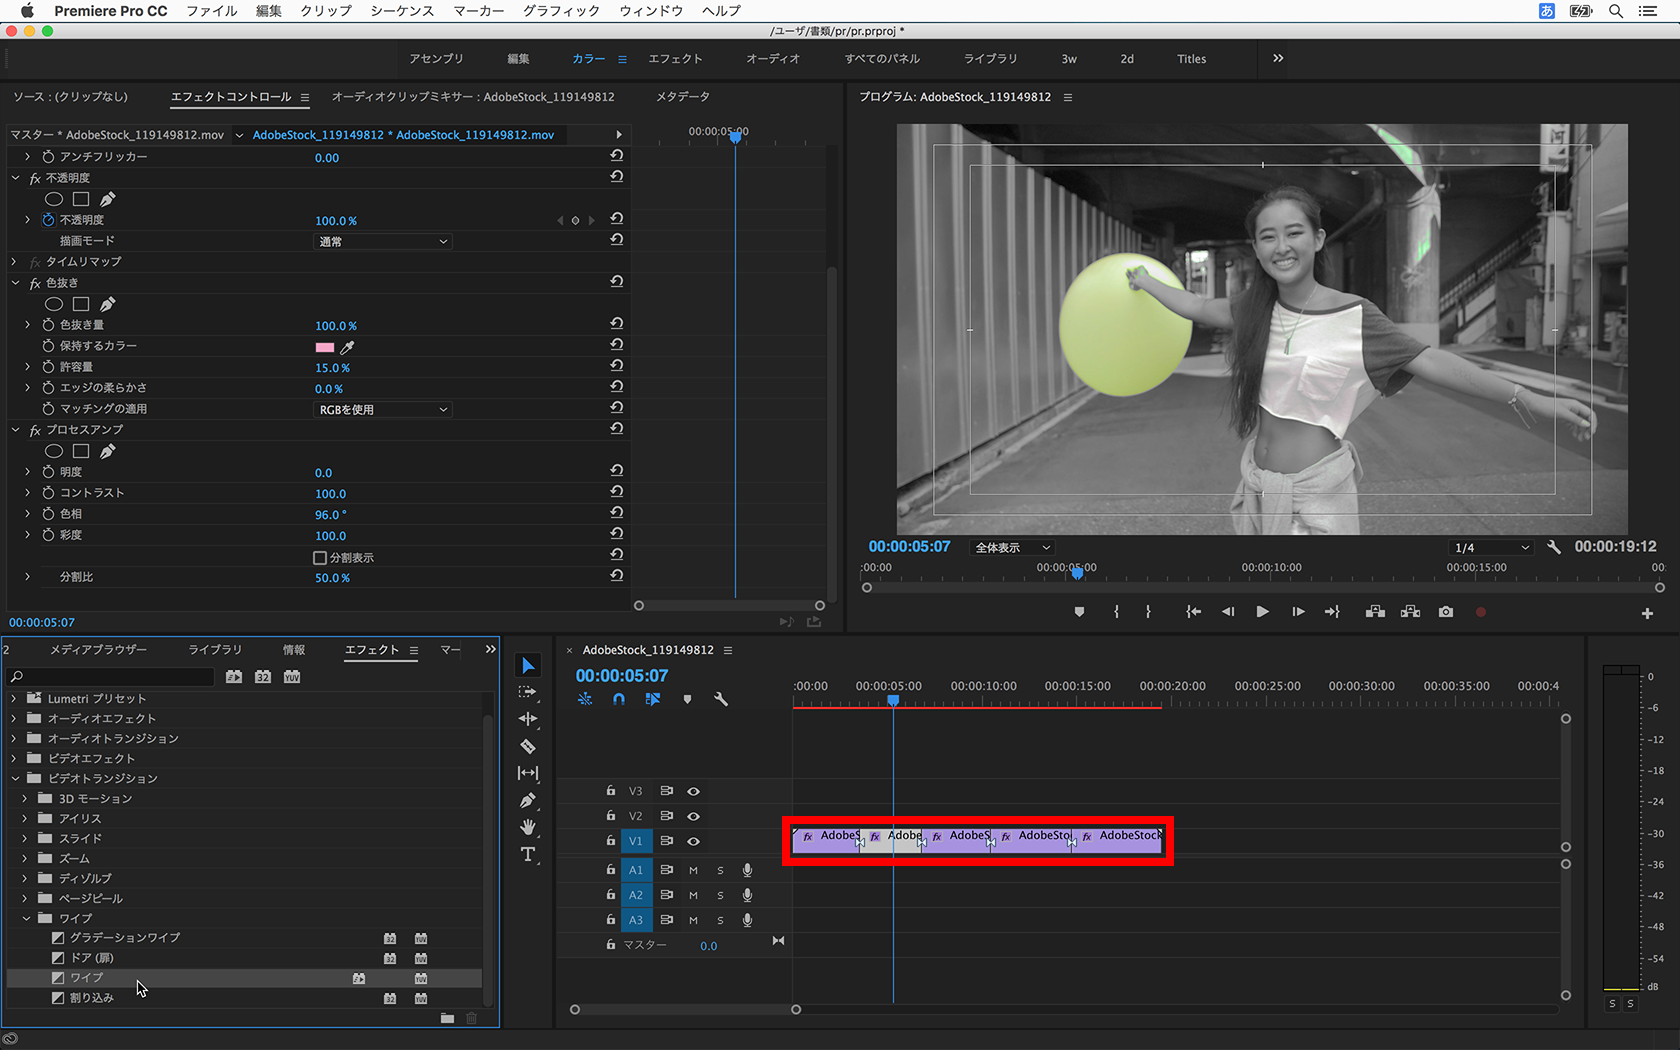Viewport: 1680px width, 1050px height.
Task: Open the 描画モード dropdown
Action: (383, 242)
